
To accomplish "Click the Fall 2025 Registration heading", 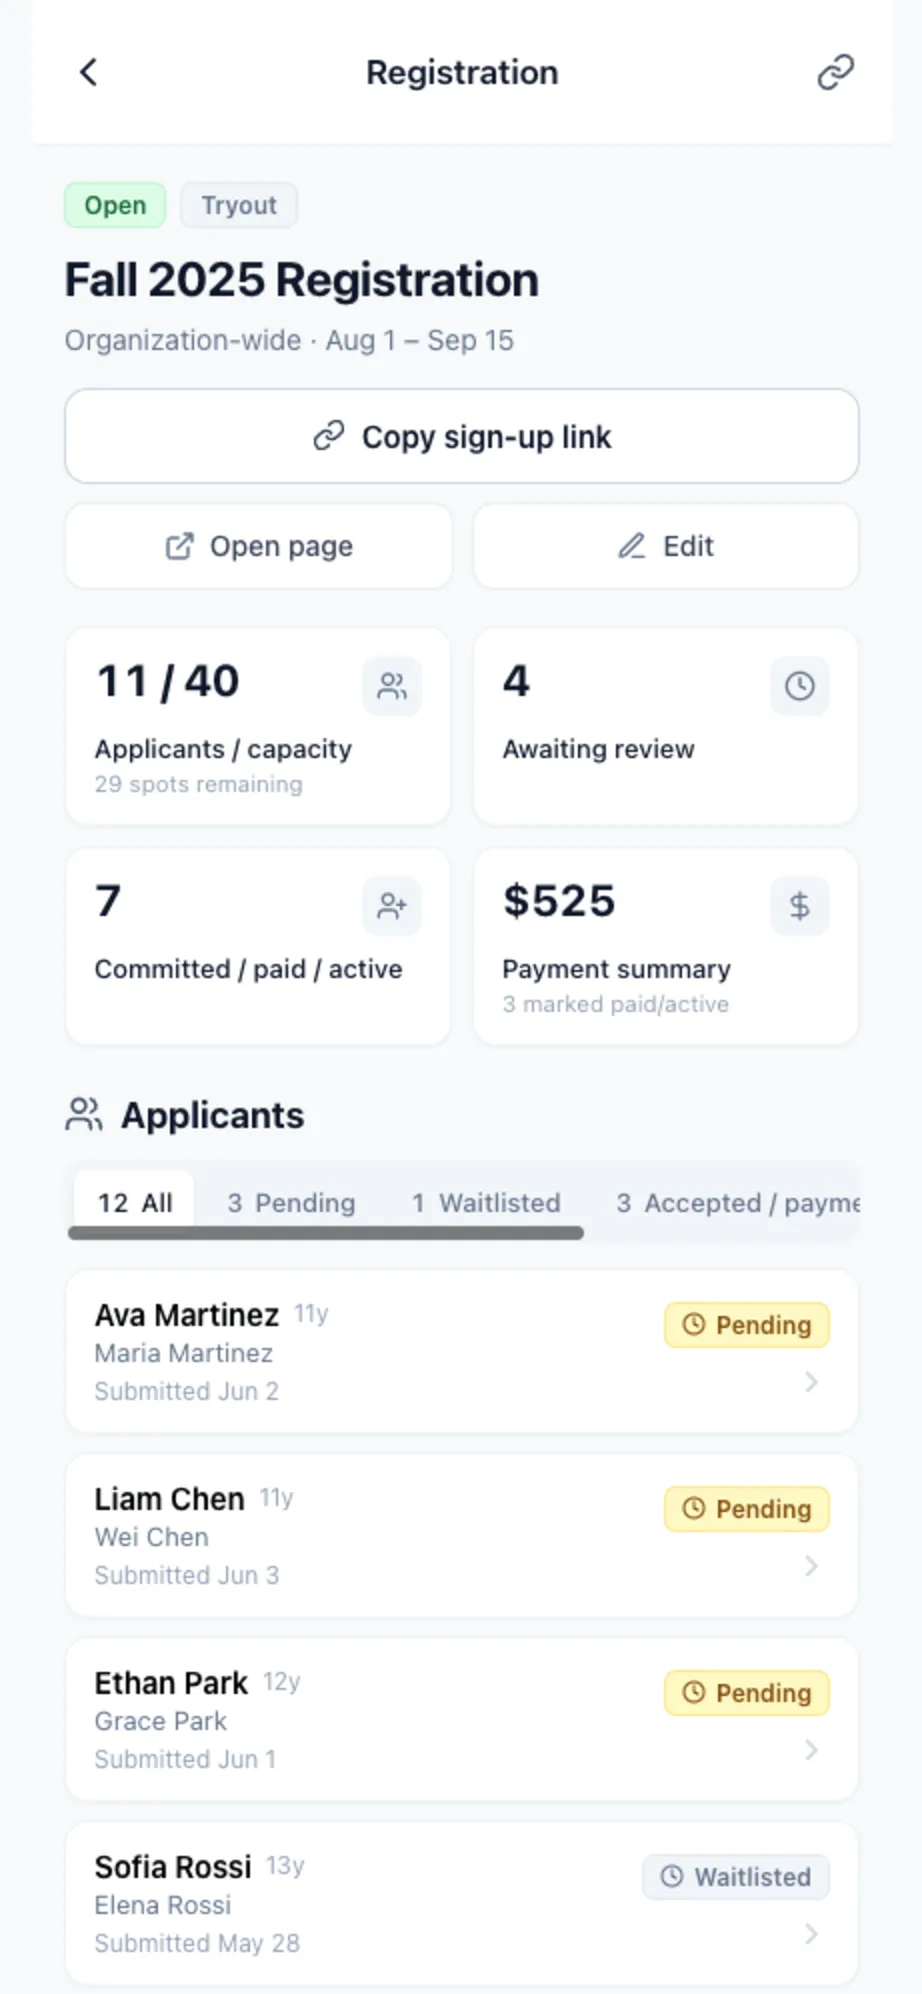I will coord(302,280).
